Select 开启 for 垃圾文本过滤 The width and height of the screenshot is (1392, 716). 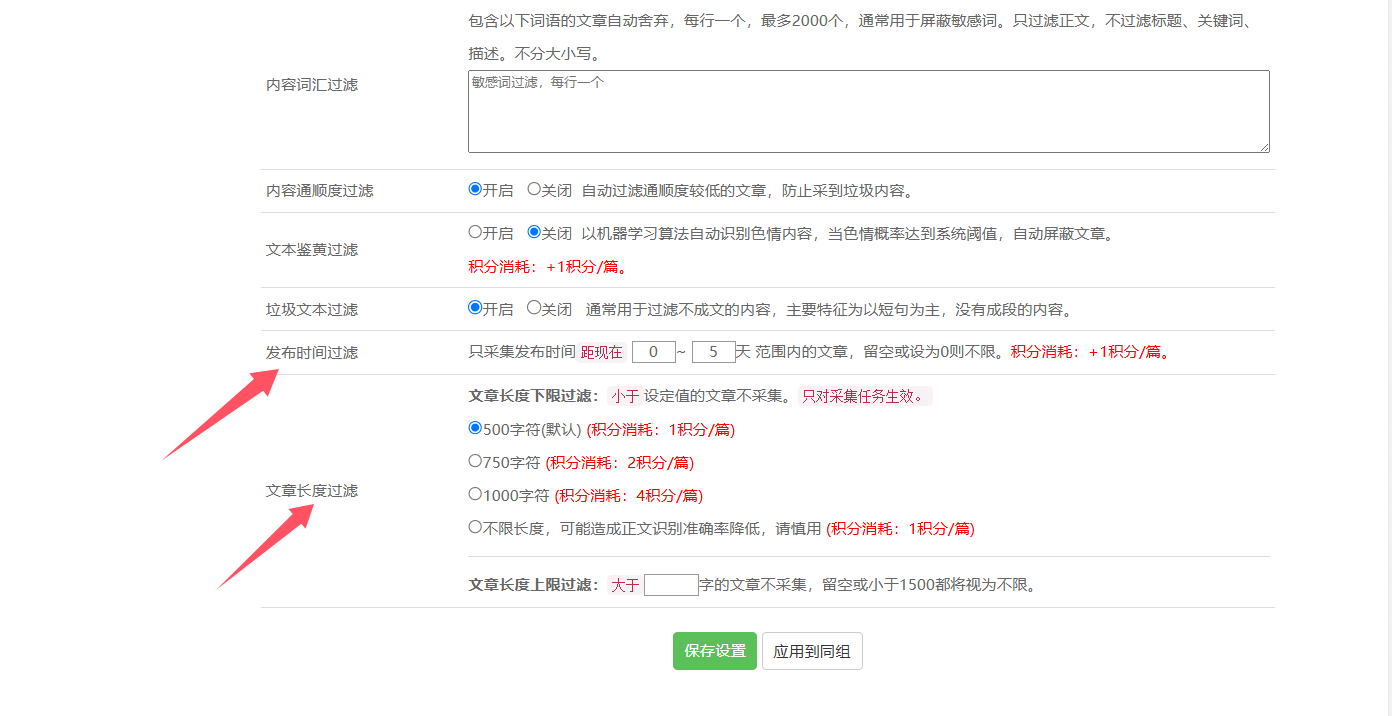[475, 308]
